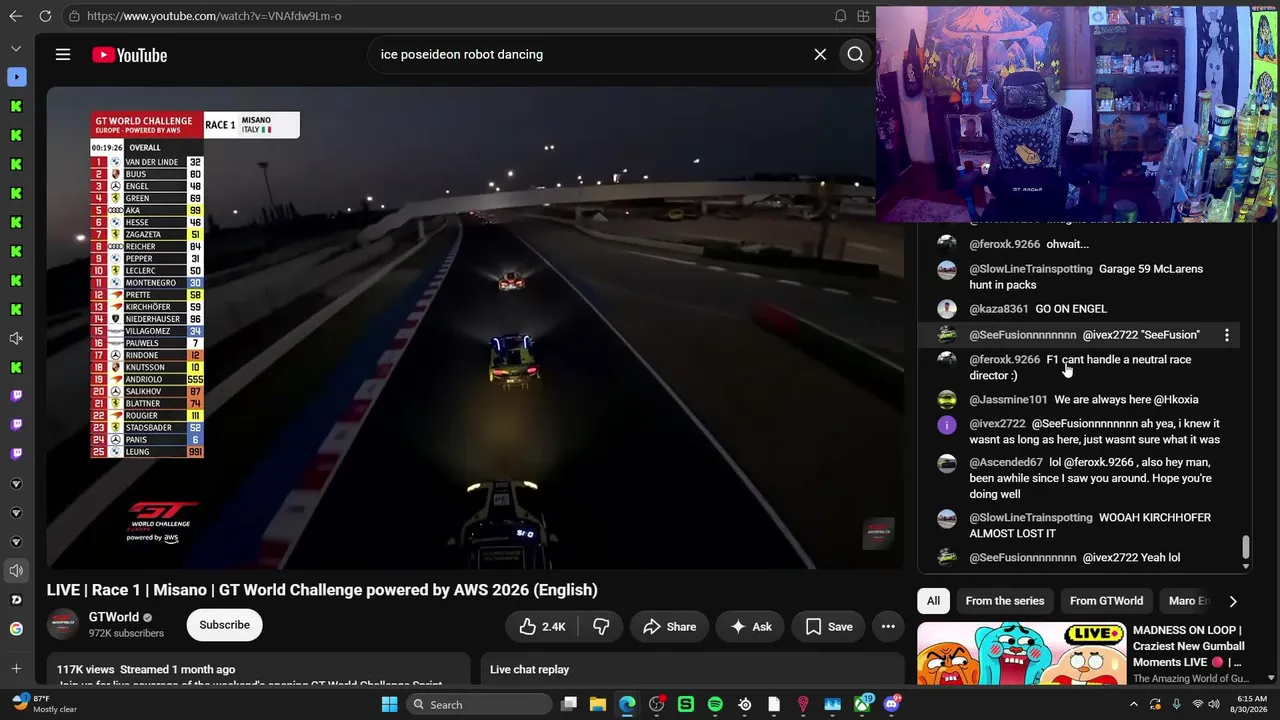Image resolution: width=1280 pixels, height=720 pixels.
Task: Click the channel watermark on the video player
Action: 879,533
